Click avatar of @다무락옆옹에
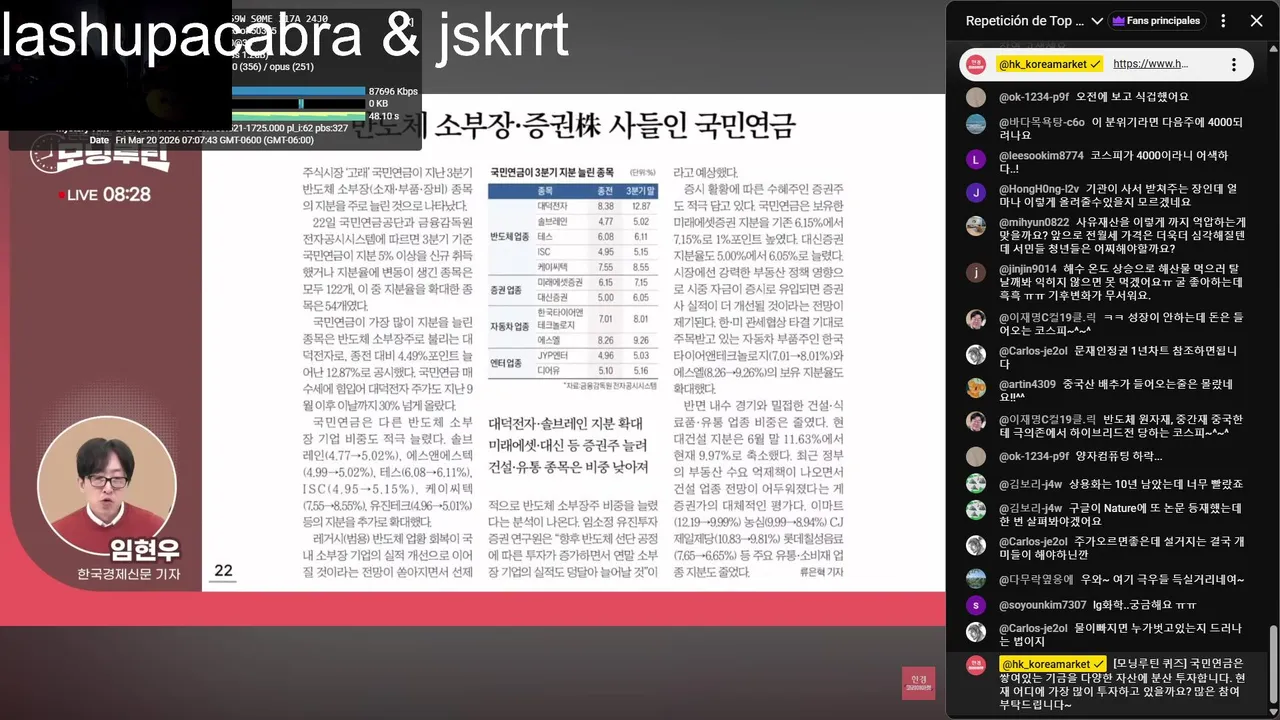Image resolution: width=1280 pixels, height=720 pixels. (976, 579)
